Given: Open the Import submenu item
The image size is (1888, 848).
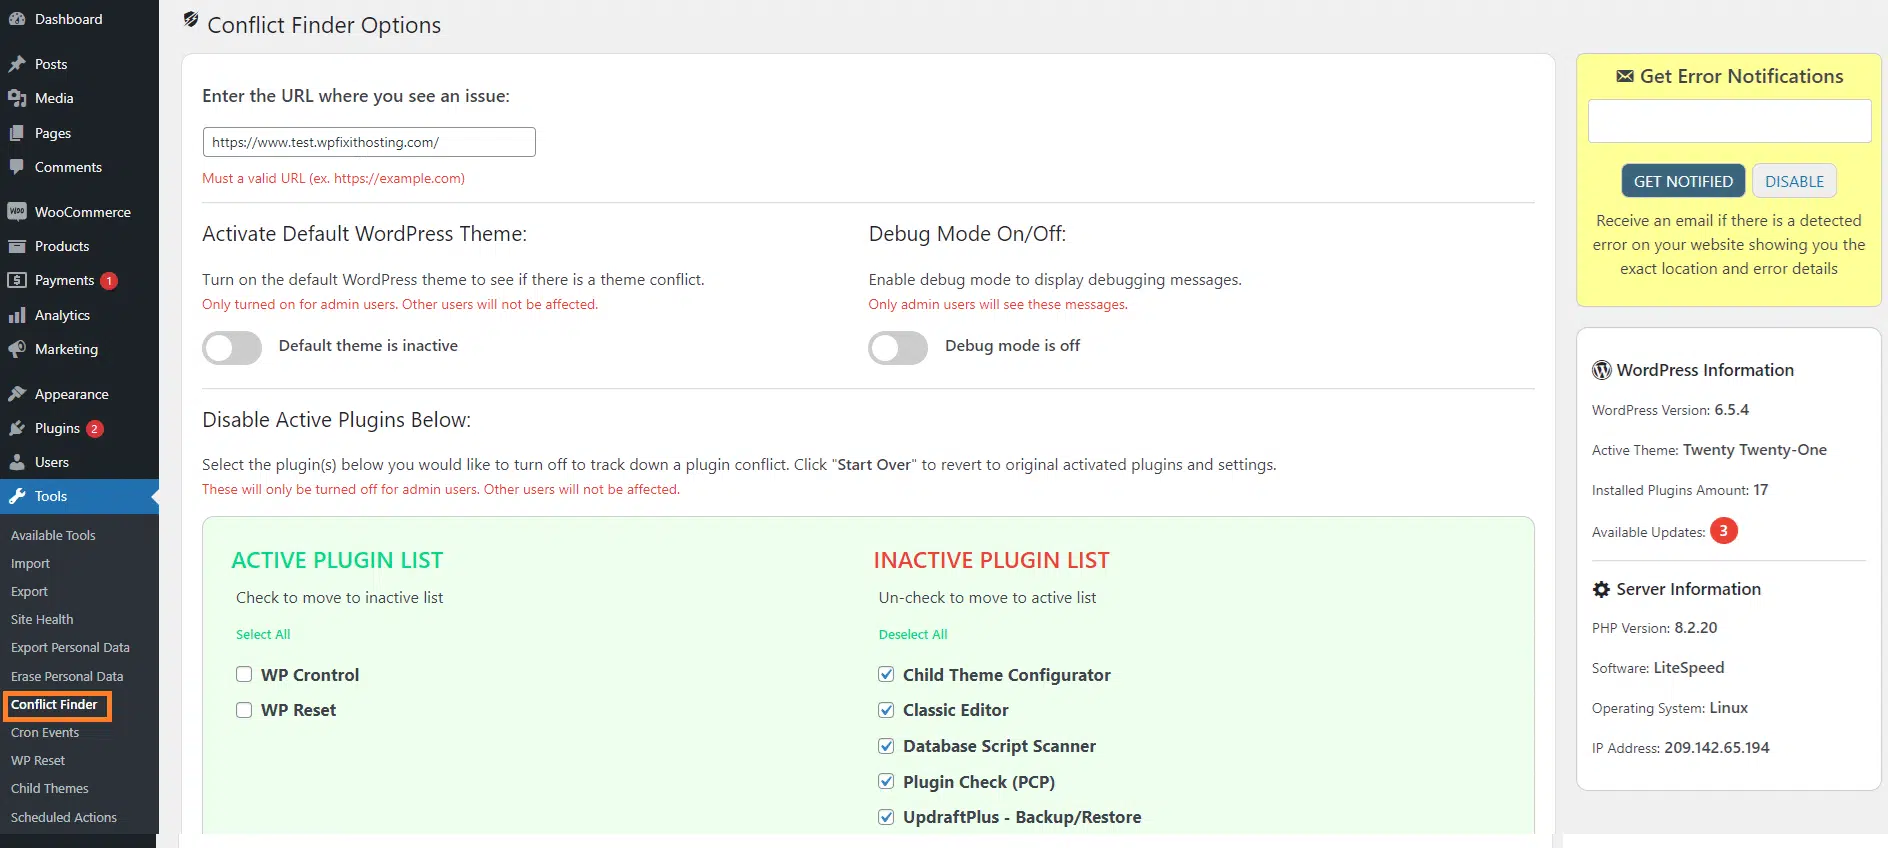Looking at the screenshot, I should [x=30, y=563].
